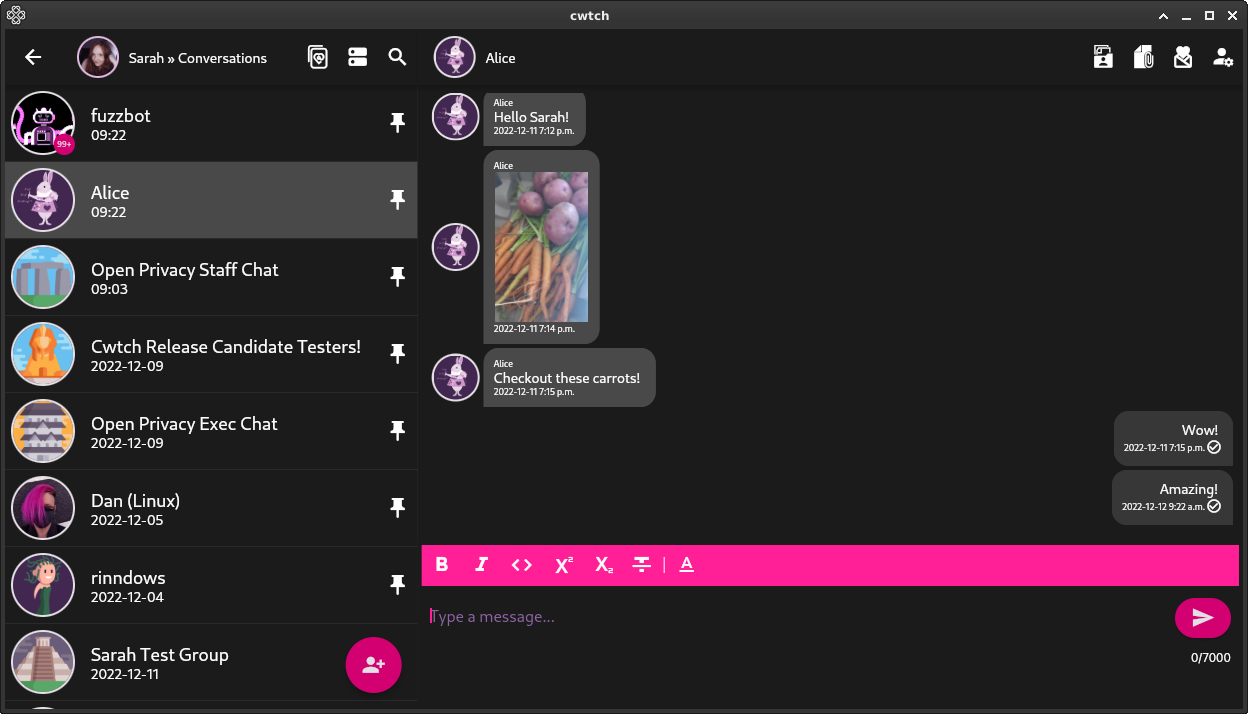Unpin Open Privacy Staff Chat
The width and height of the screenshot is (1248, 714).
tap(398, 277)
